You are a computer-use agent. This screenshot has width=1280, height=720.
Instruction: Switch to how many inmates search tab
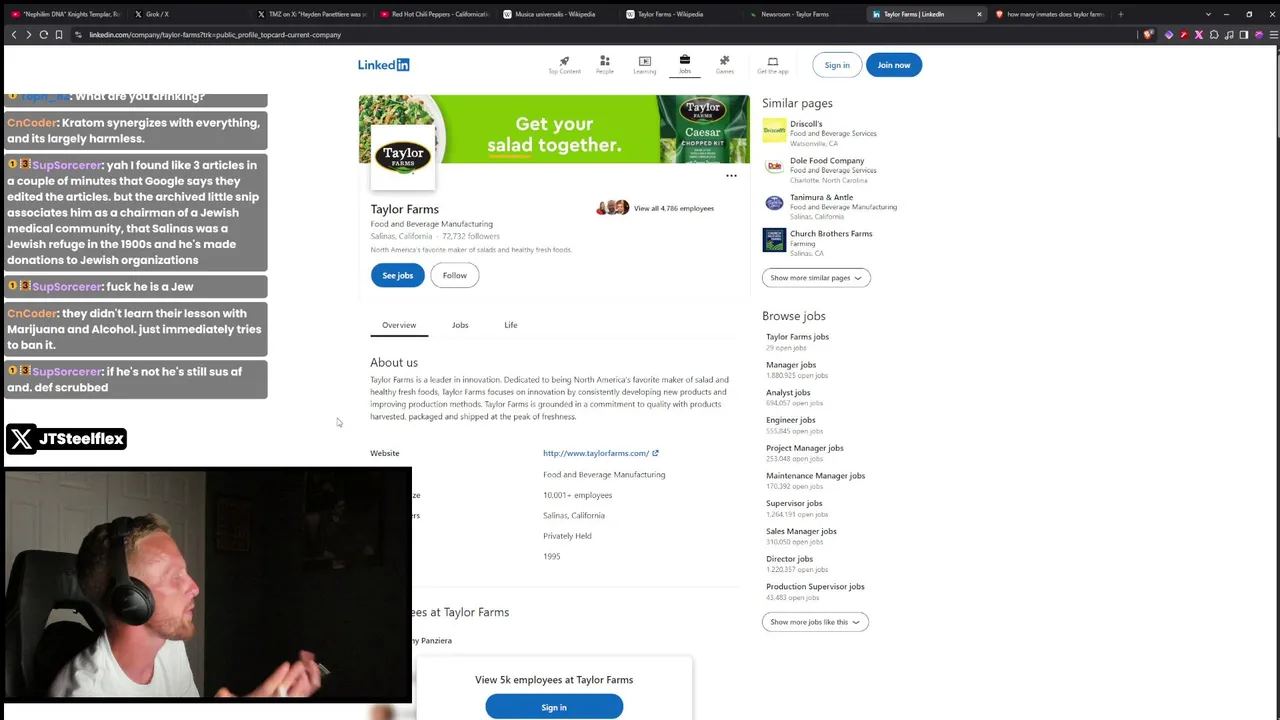(x=1049, y=14)
